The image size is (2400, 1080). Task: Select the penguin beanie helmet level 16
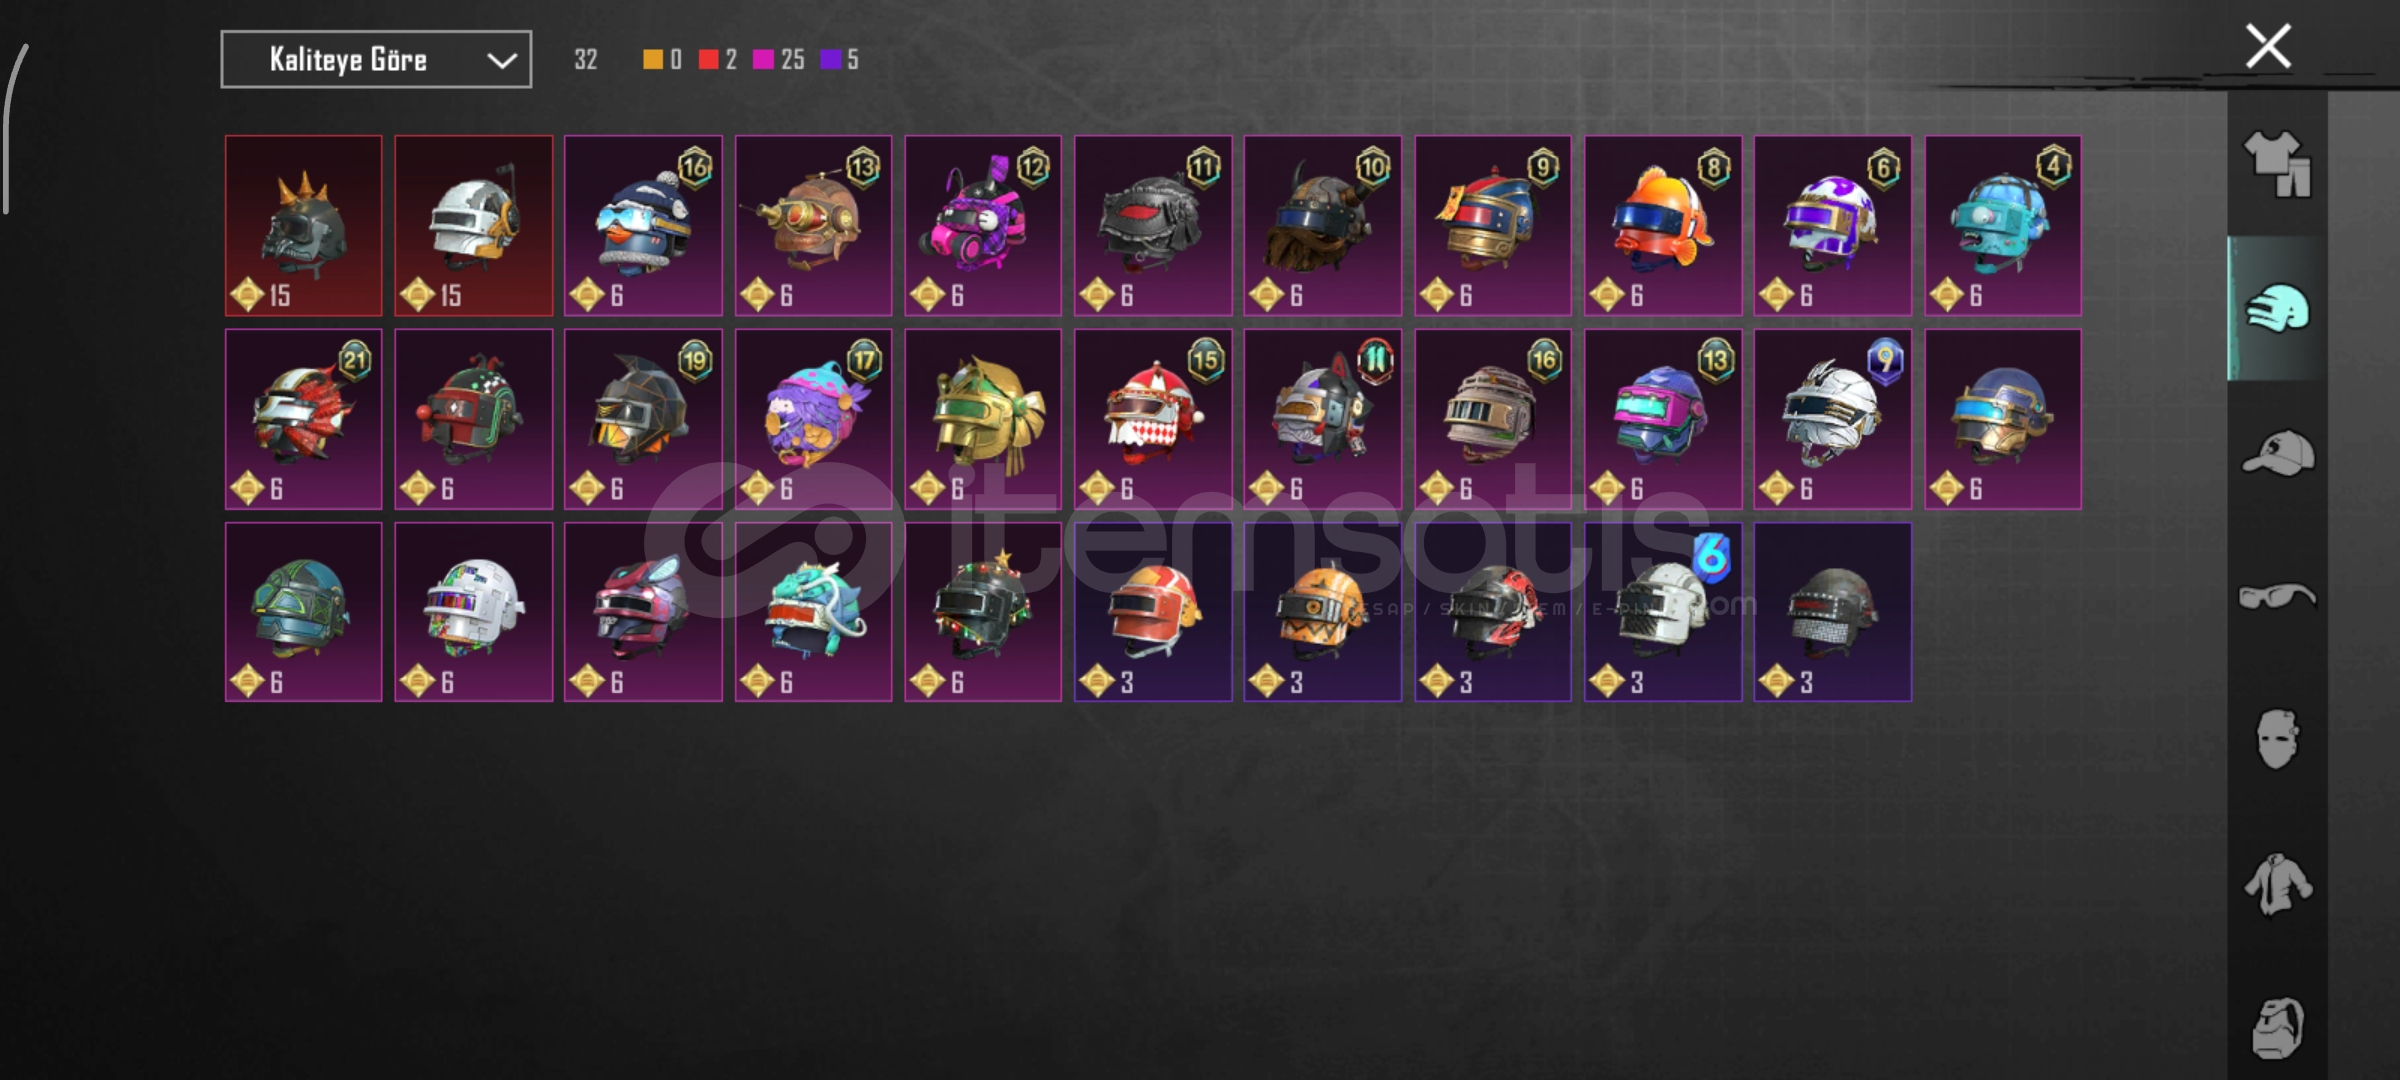pos(643,226)
